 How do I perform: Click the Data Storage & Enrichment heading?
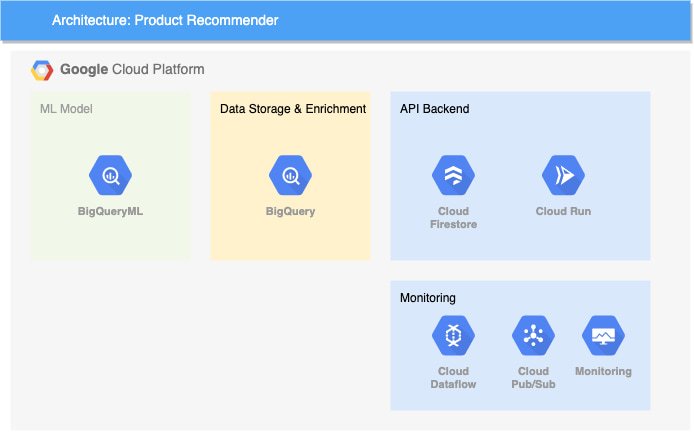293,109
